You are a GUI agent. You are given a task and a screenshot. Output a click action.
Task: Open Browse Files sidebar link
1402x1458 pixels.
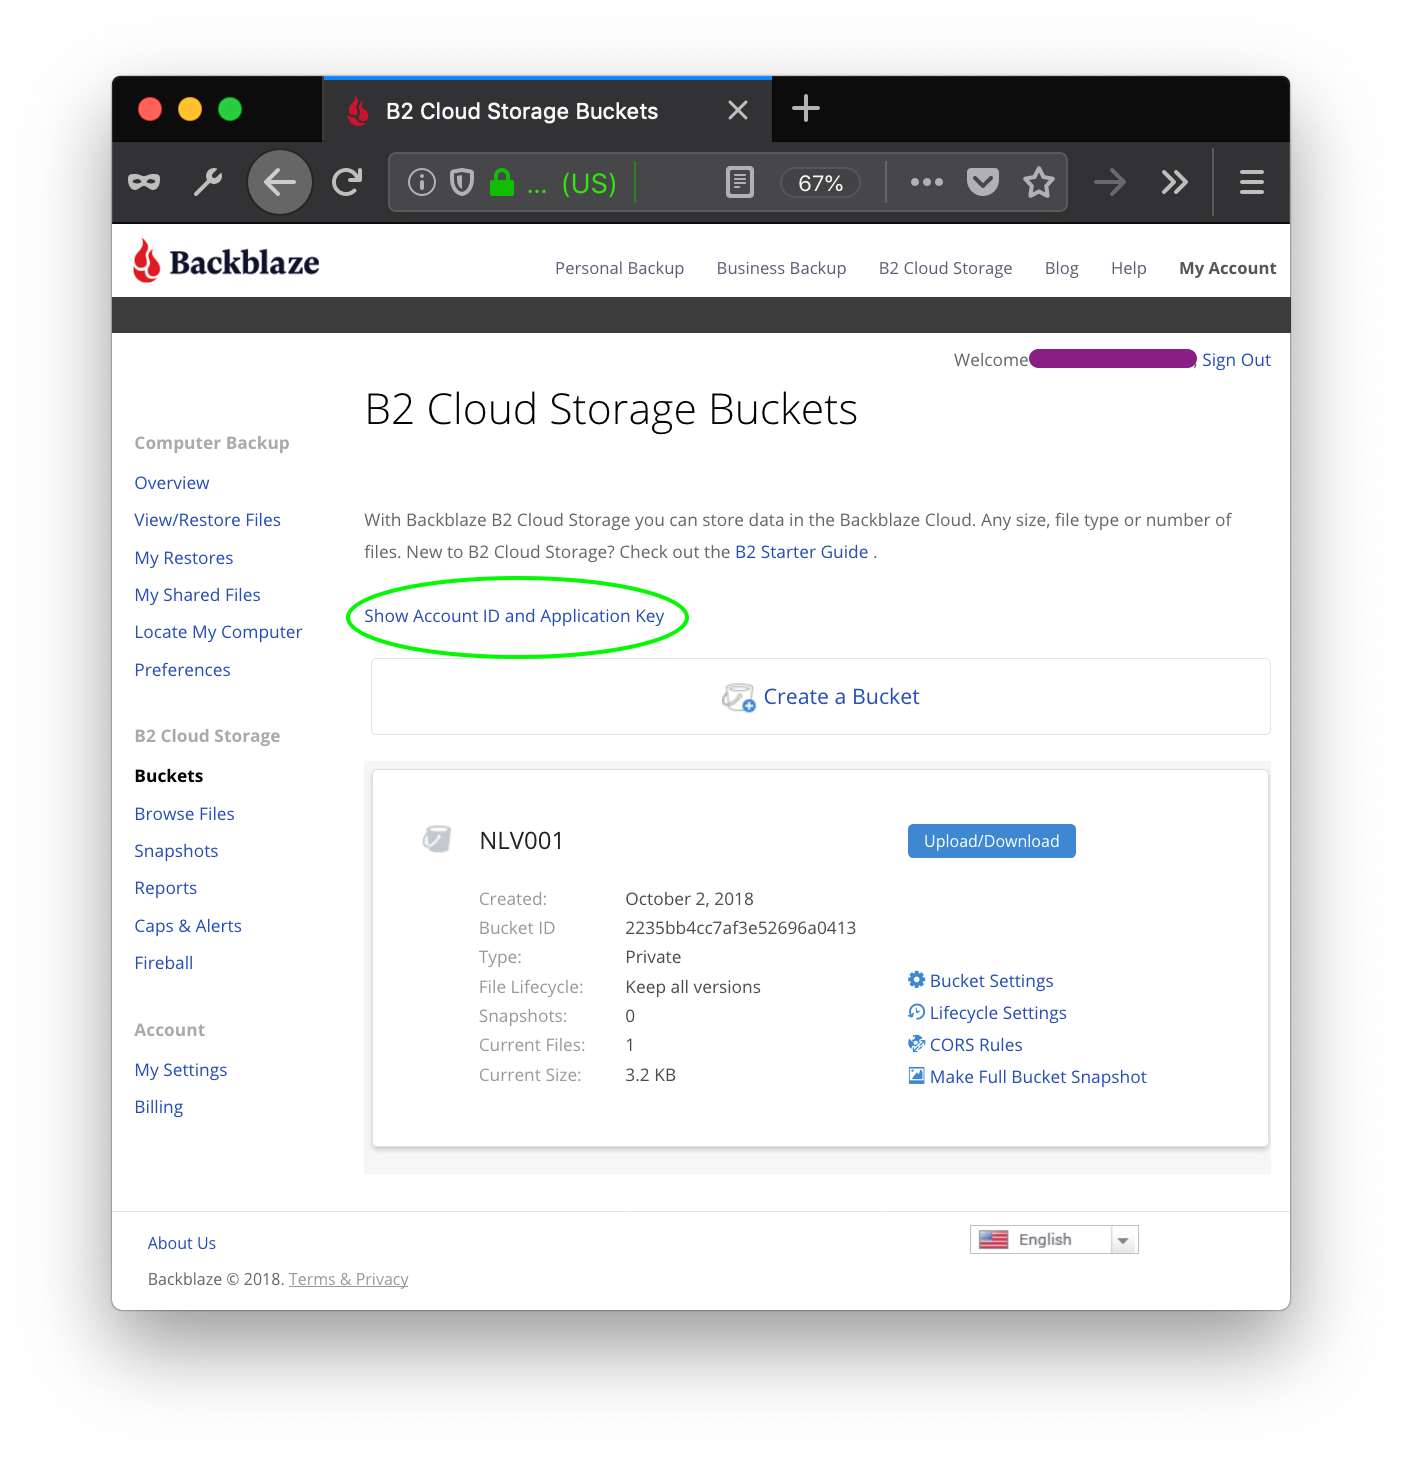(x=185, y=814)
